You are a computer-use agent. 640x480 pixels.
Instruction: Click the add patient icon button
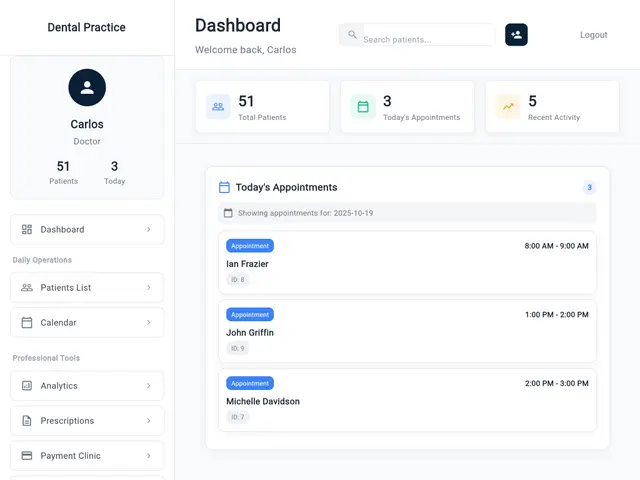tap(516, 35)
